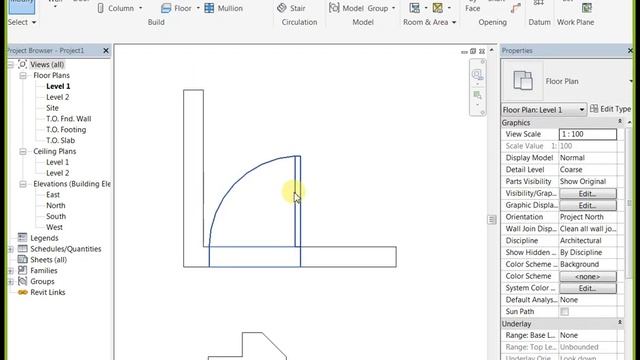
Task: Click the Schedules/Quantities icon
Action: point(22,249)
